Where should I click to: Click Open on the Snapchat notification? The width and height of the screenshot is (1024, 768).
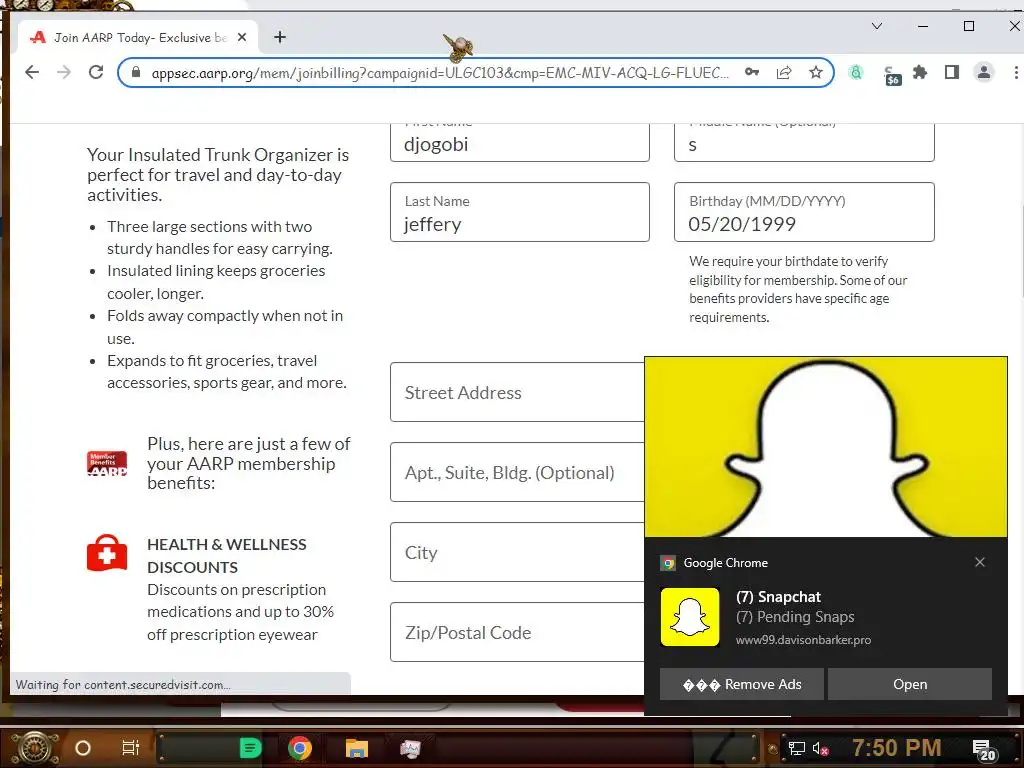tap(910, 684)
